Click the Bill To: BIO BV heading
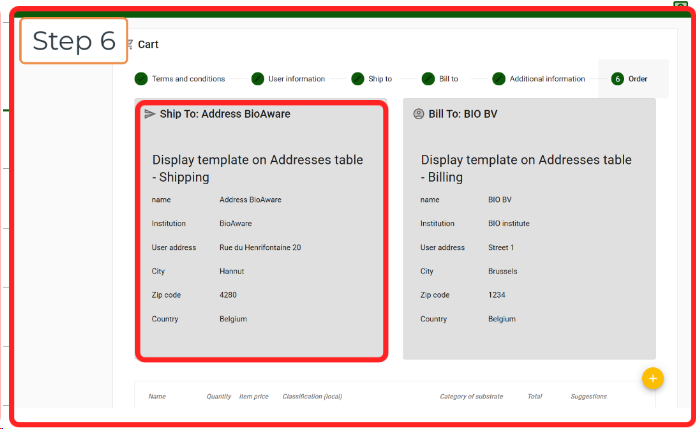Screen dimensions: 696x429 (463, 114)
